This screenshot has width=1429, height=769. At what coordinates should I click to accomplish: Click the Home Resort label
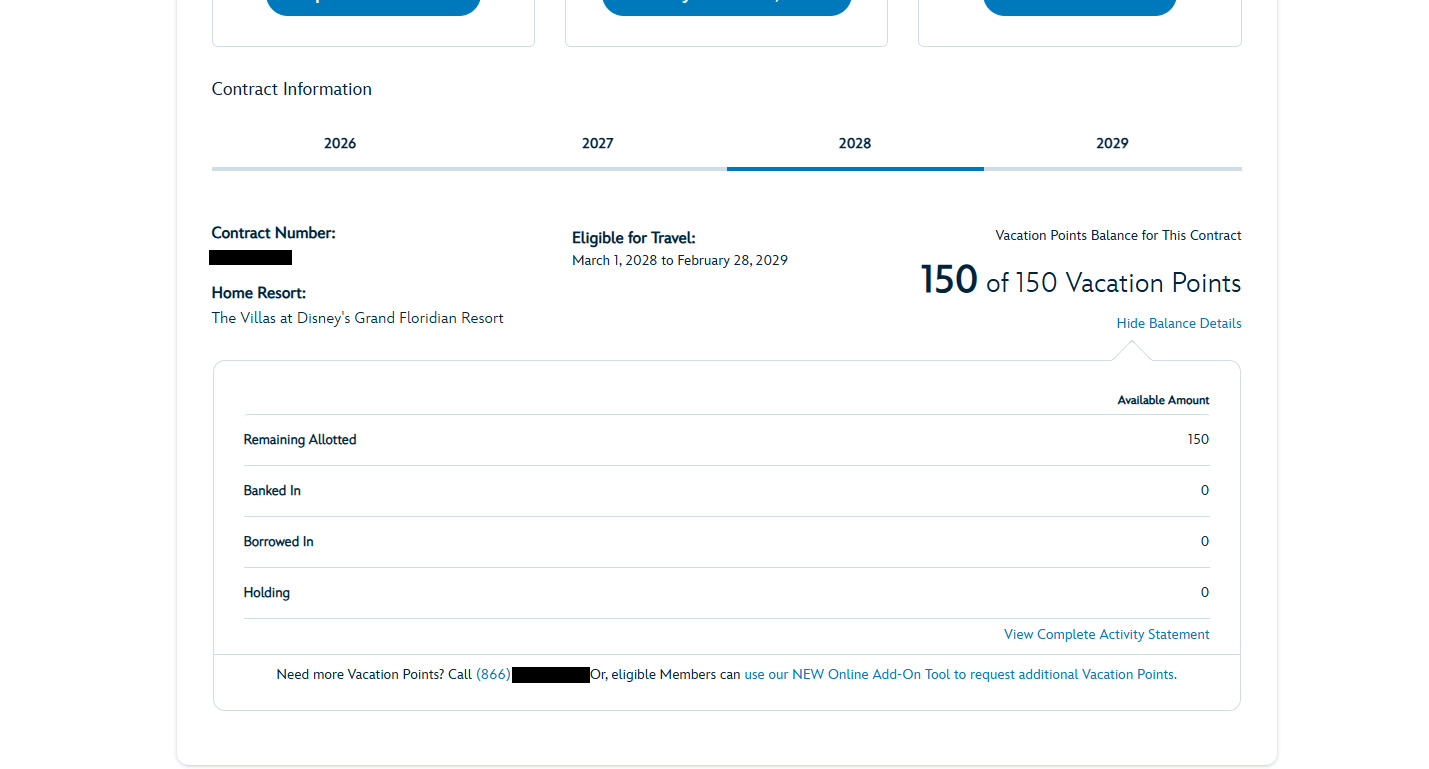click(259, 293)
